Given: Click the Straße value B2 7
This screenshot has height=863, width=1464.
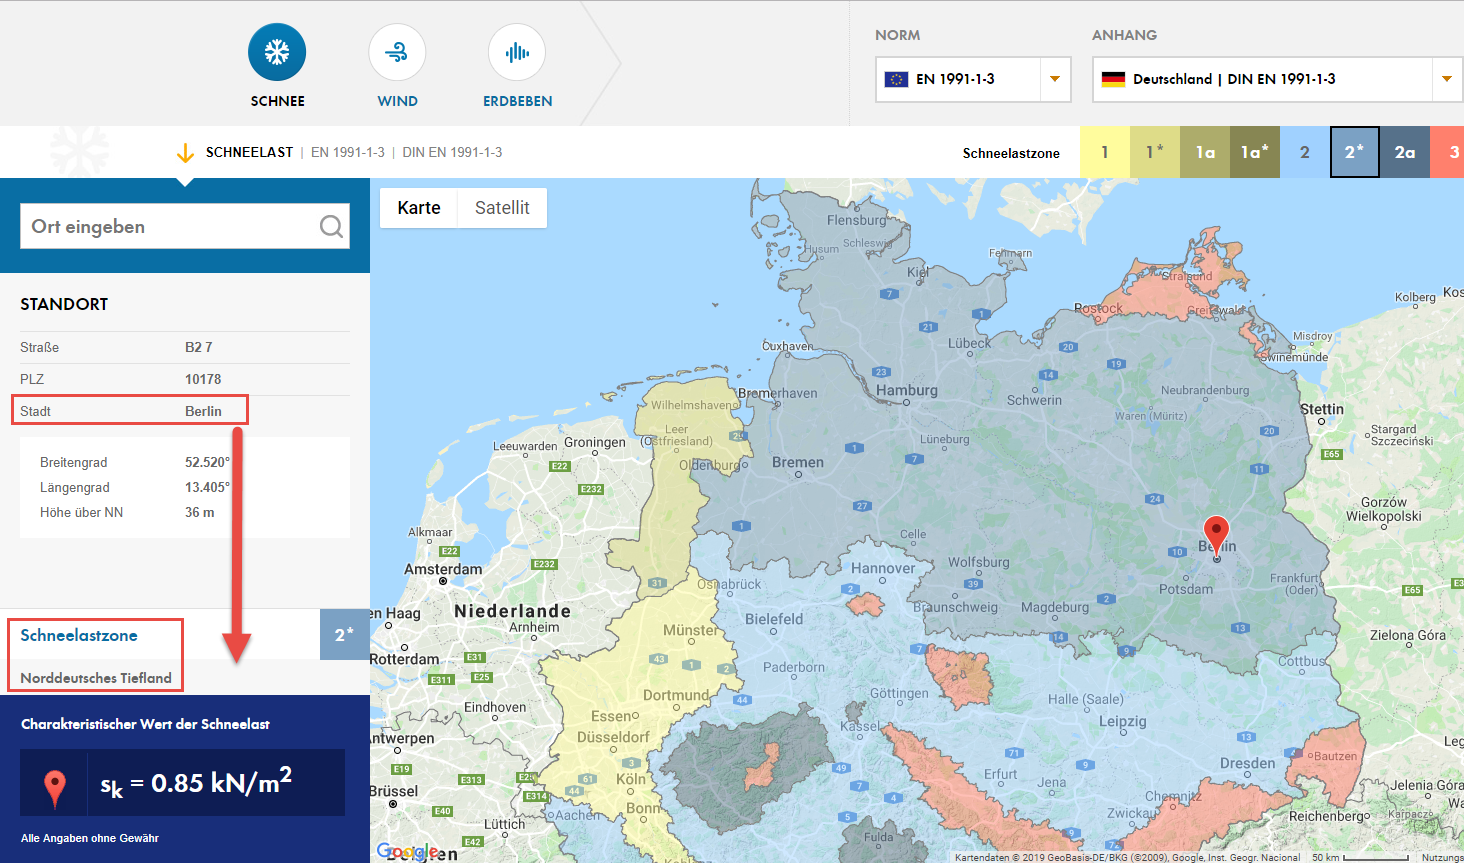Looking at the screenshot, I should 199,347.
